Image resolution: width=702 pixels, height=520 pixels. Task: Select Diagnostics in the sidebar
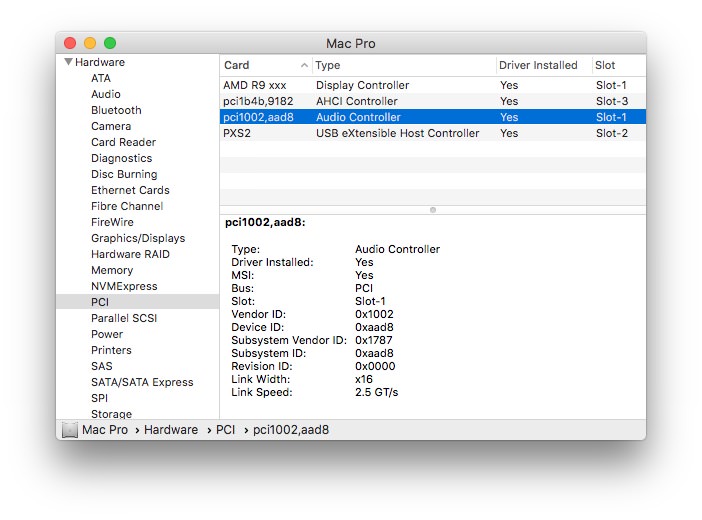(x=122, y=159)
